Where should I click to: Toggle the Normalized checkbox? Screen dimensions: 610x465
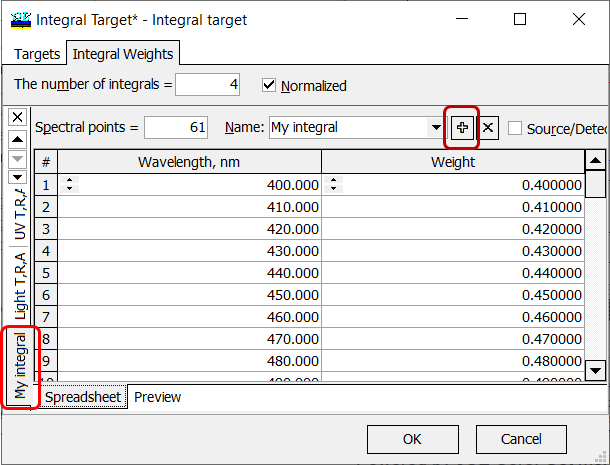click(x=268, y=85)
